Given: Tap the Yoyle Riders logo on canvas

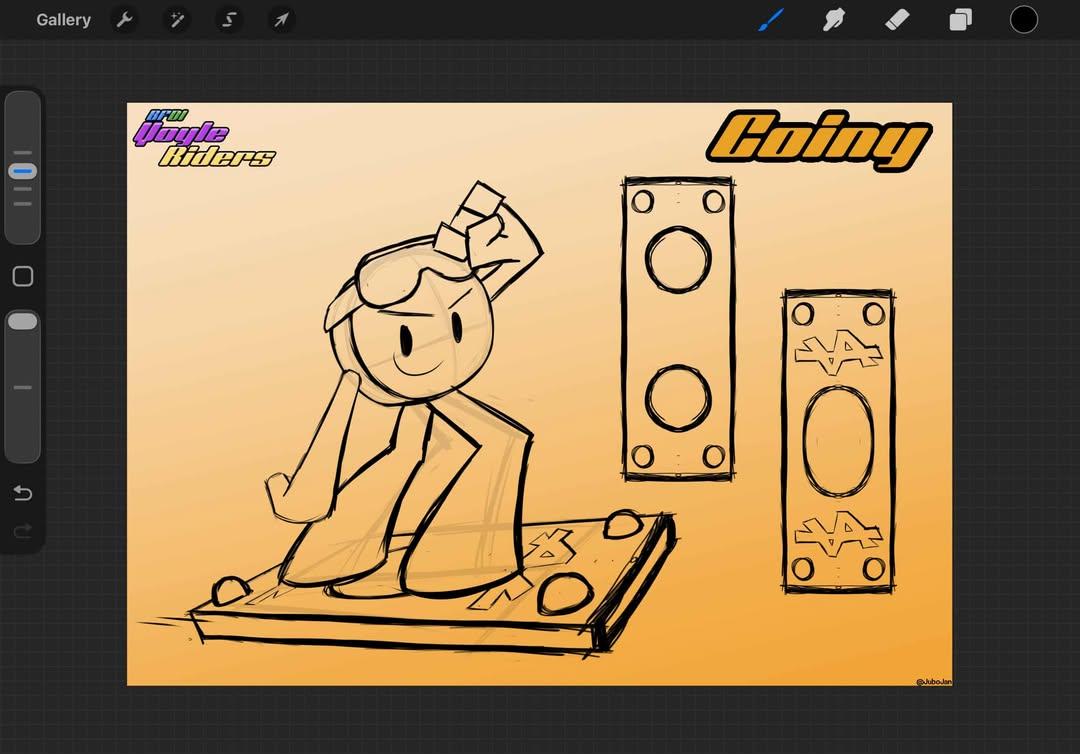Looking at the screenshot, I should tap(204, 138).
